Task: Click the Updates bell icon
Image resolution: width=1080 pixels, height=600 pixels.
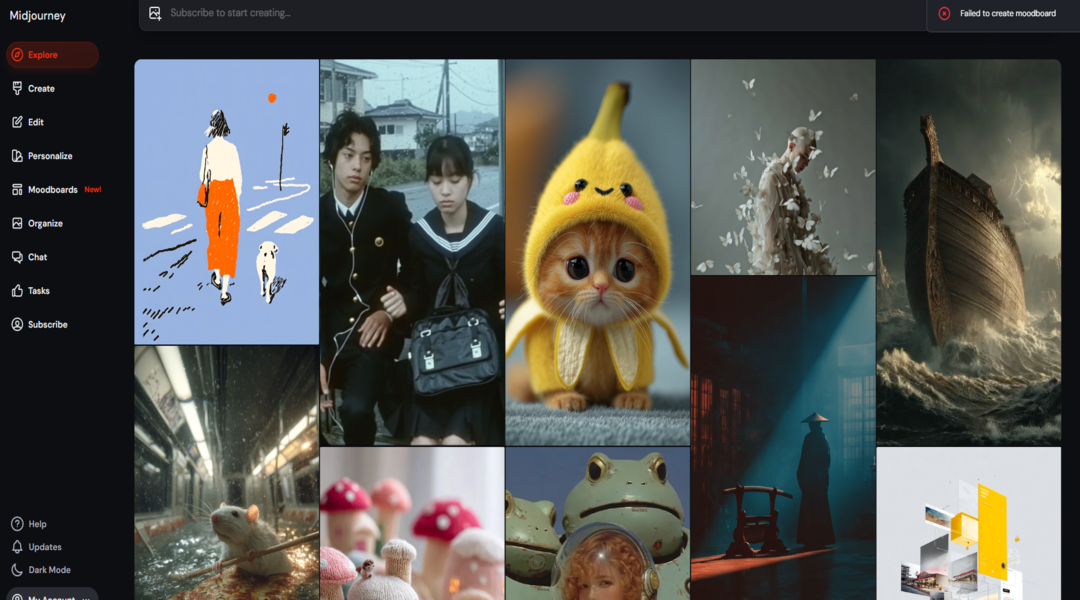Action: click(x=17, y=547)
